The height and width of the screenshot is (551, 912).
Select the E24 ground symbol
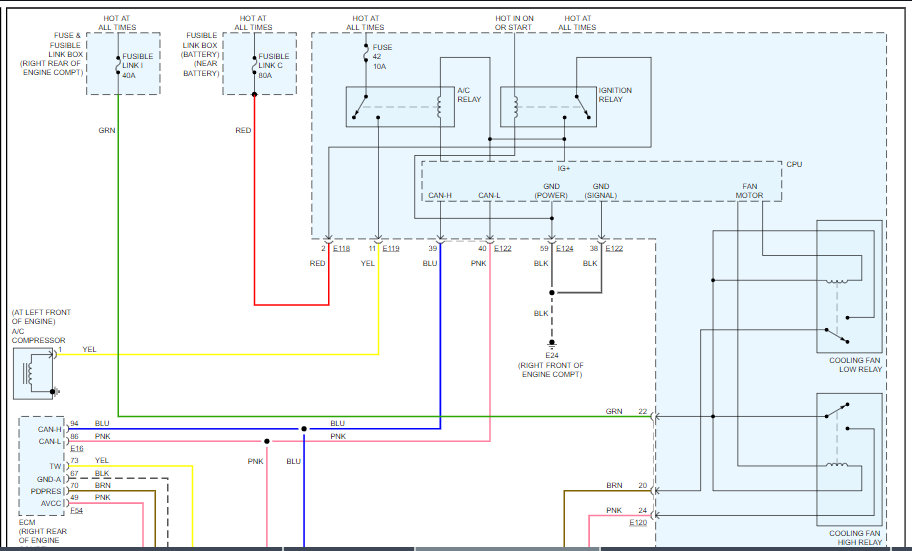tap(552, 344)
